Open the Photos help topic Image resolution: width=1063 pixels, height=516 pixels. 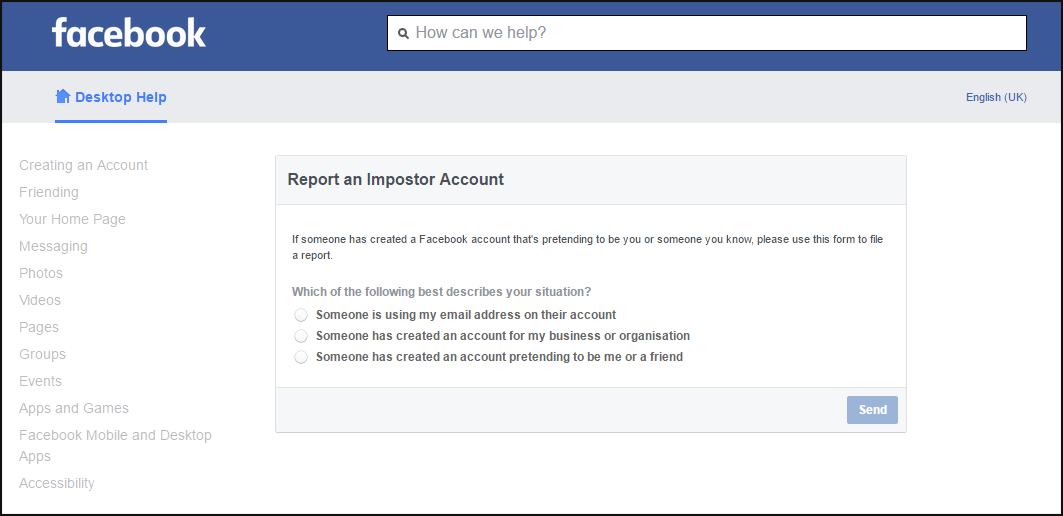[x=41, y=273]
